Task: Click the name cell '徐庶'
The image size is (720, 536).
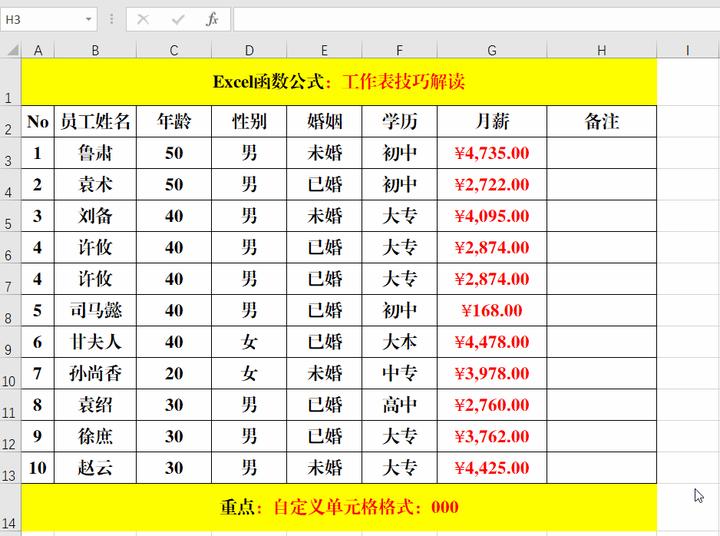Action: (95, 436)
